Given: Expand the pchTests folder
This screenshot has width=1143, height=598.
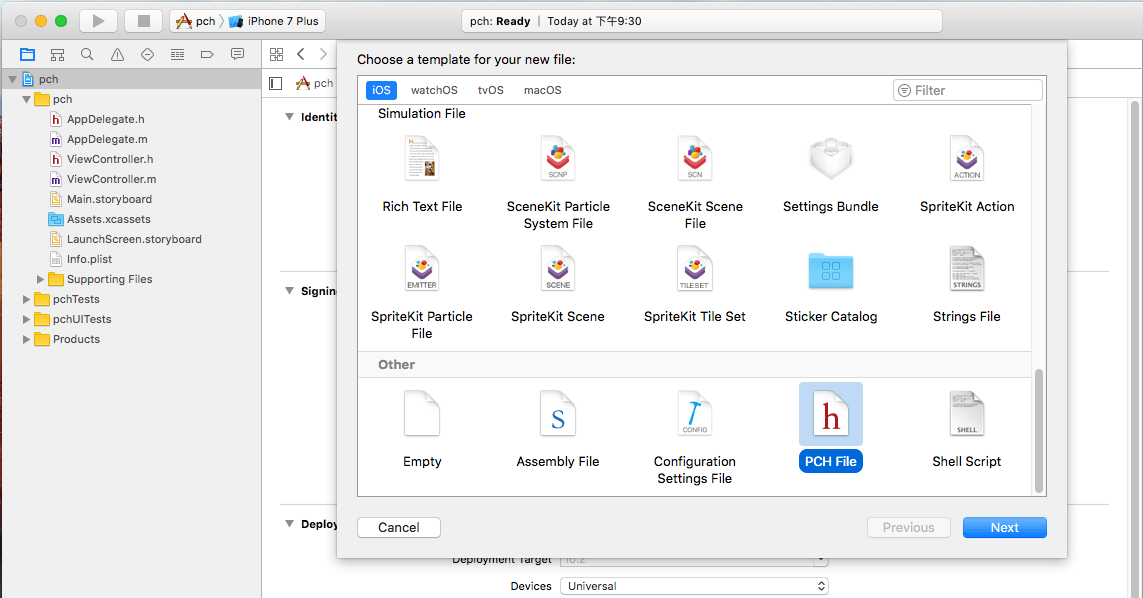Looking at the screenshot, I should 27,299.
